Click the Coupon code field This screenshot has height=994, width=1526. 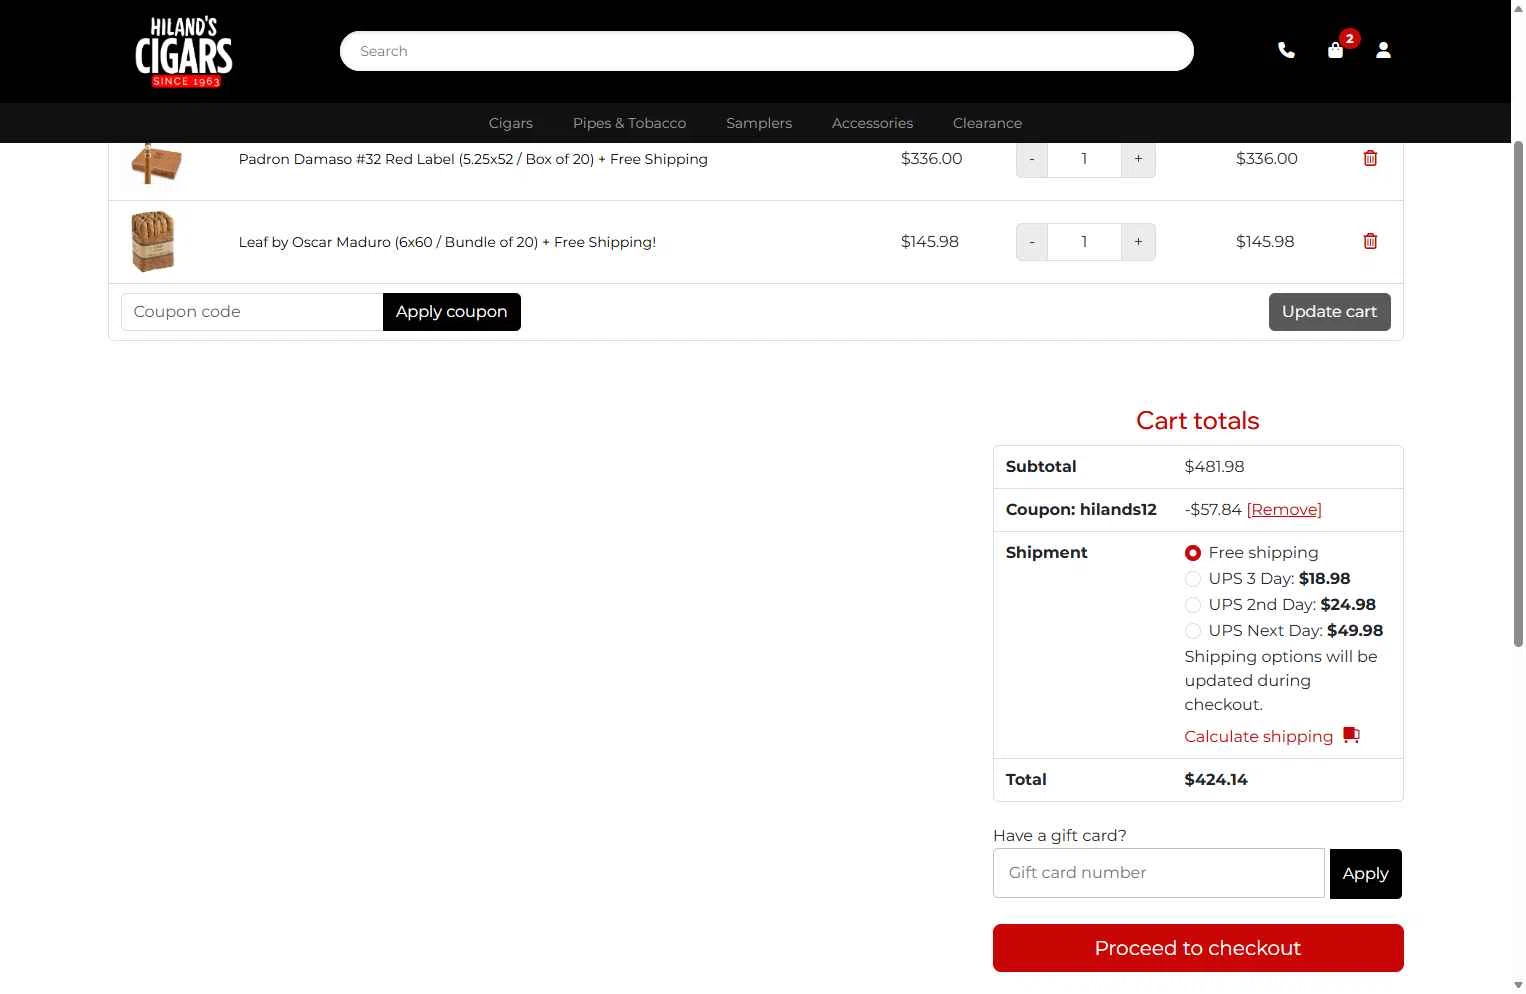click(252, 312)
